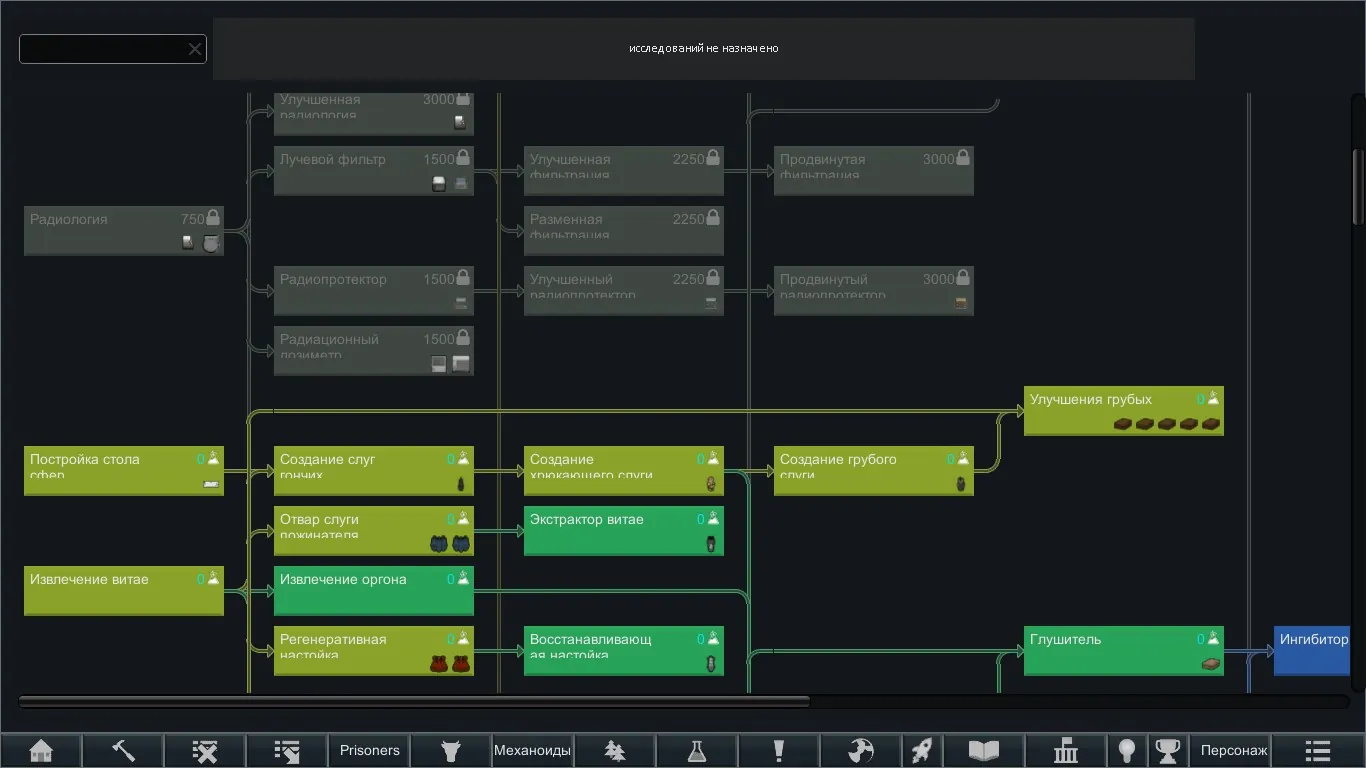Open the main menu list icon
1366x768 pixels.
1318,750
